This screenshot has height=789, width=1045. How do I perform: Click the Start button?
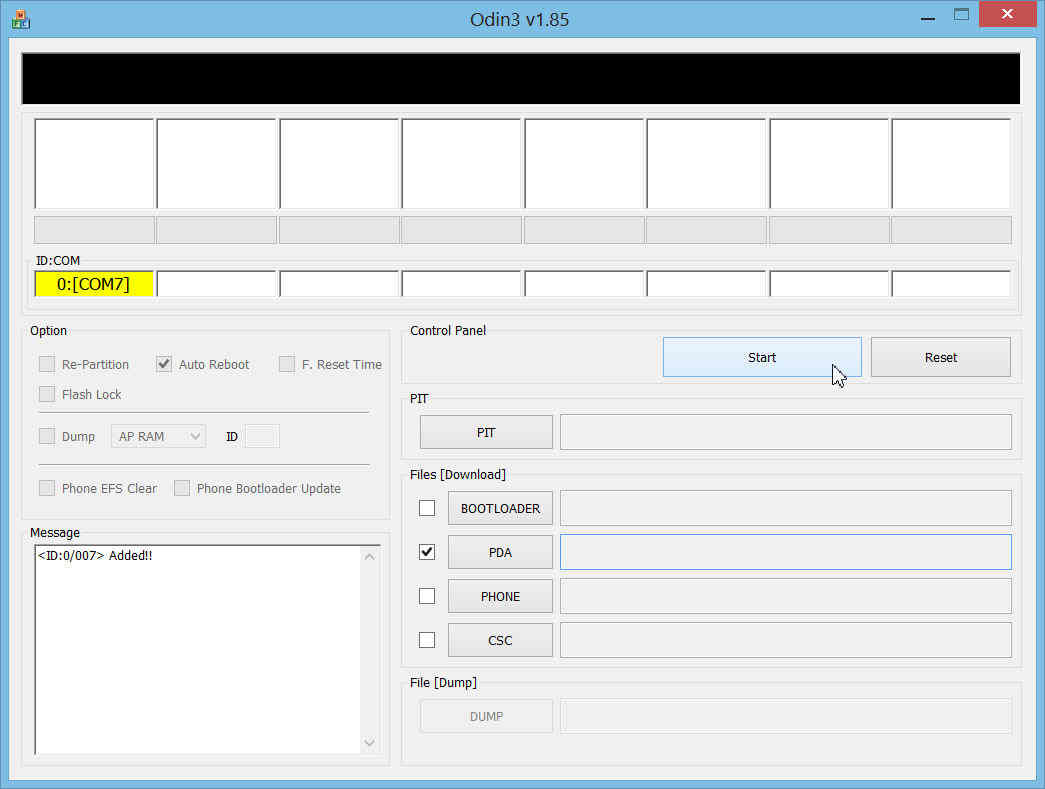coord(762,357)
